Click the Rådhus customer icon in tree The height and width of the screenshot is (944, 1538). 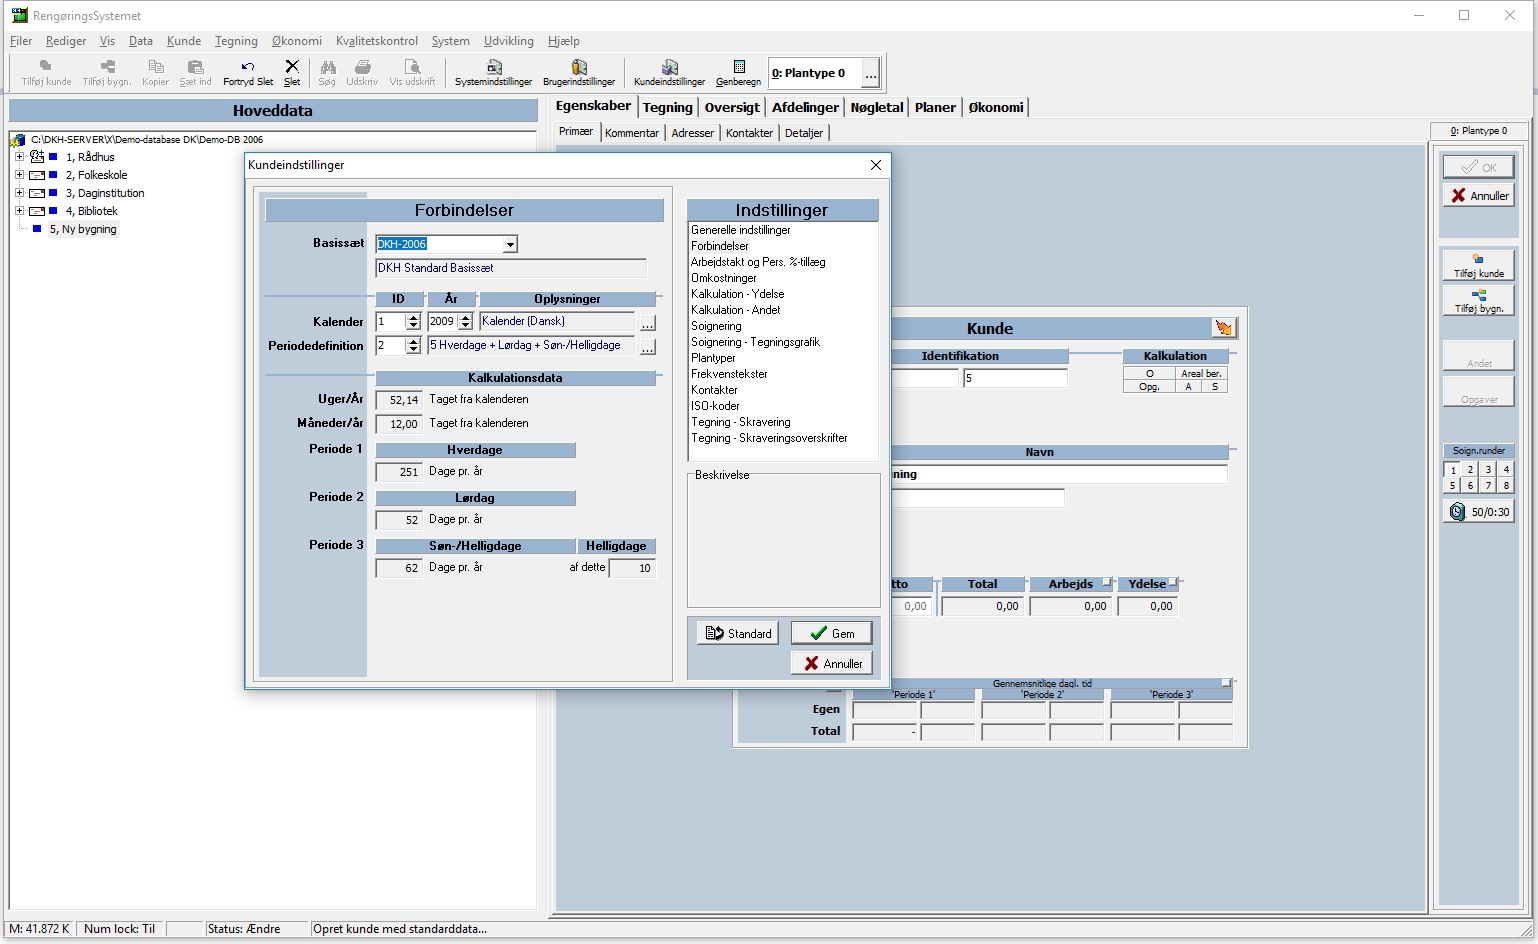coord(37,157)
